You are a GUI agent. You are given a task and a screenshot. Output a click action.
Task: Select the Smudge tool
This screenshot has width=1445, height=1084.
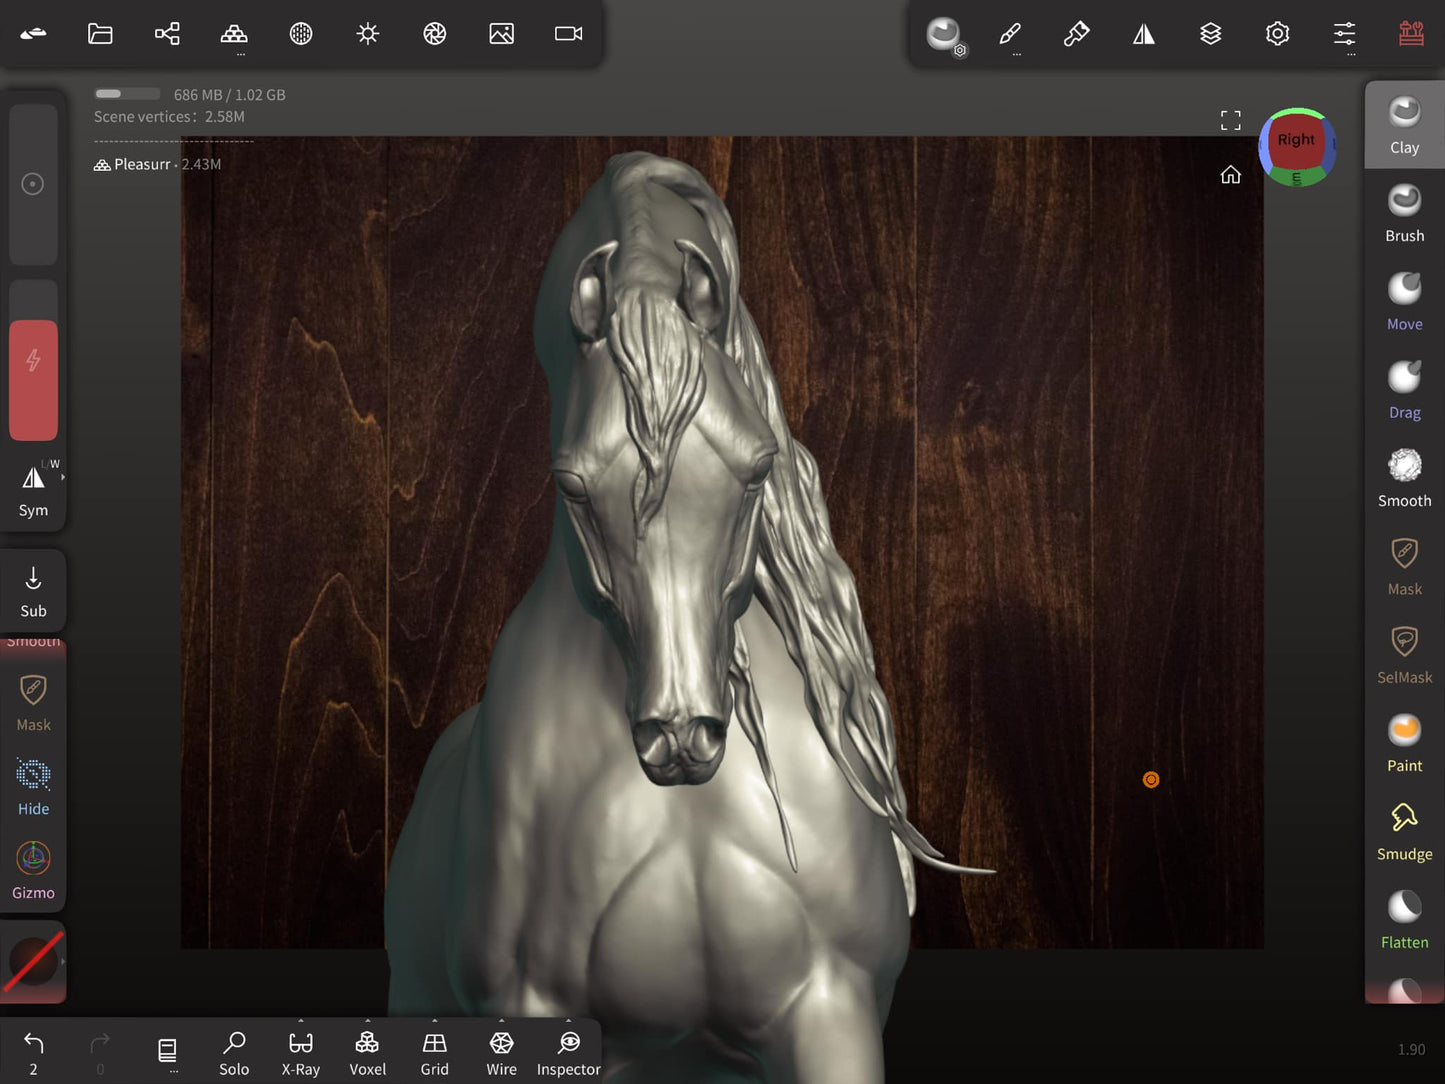pos(1405,831)
